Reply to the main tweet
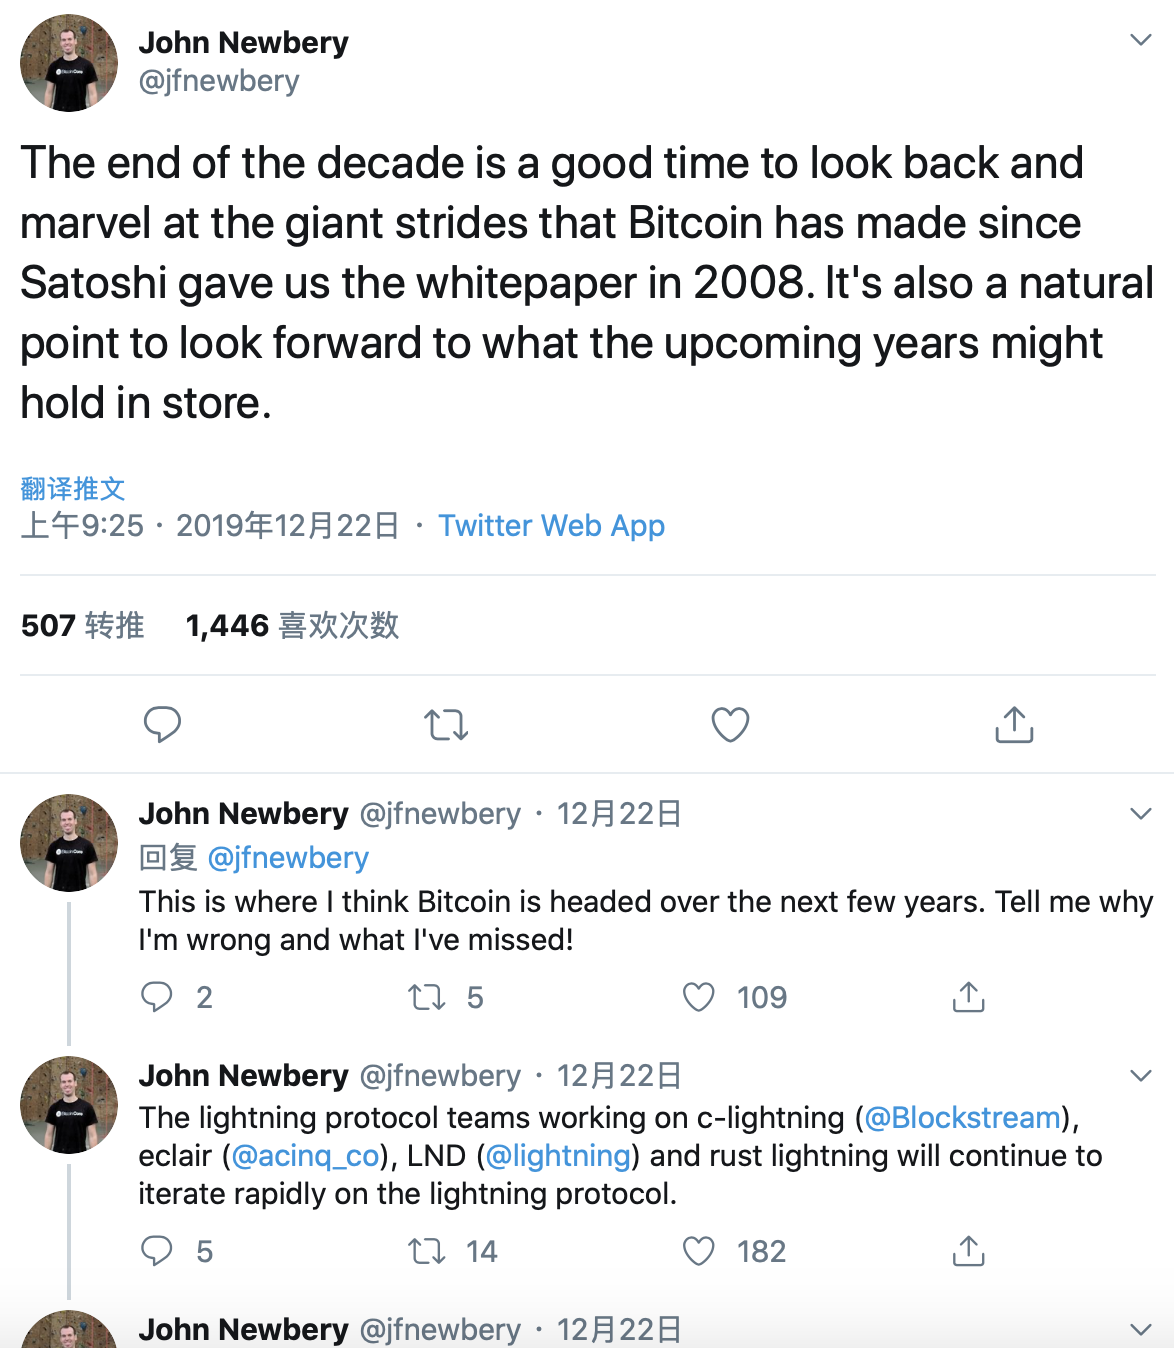 point(162,724)
